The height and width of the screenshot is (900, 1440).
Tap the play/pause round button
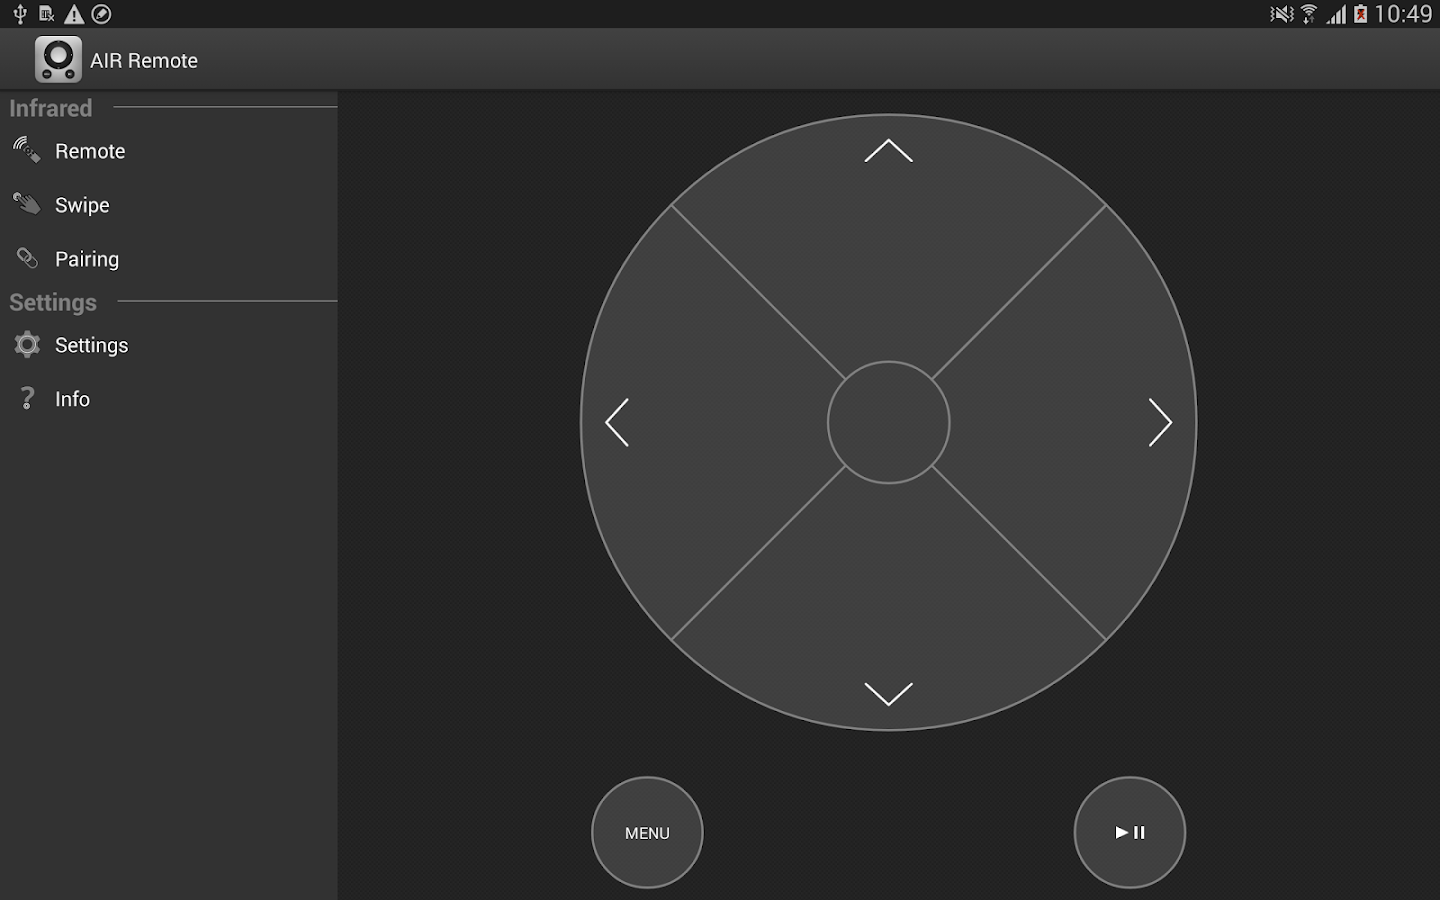click(x=1130, y=832)
